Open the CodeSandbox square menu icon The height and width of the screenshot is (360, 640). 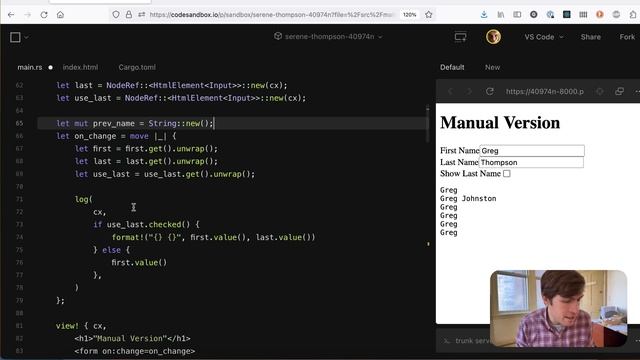coord(15,37)
